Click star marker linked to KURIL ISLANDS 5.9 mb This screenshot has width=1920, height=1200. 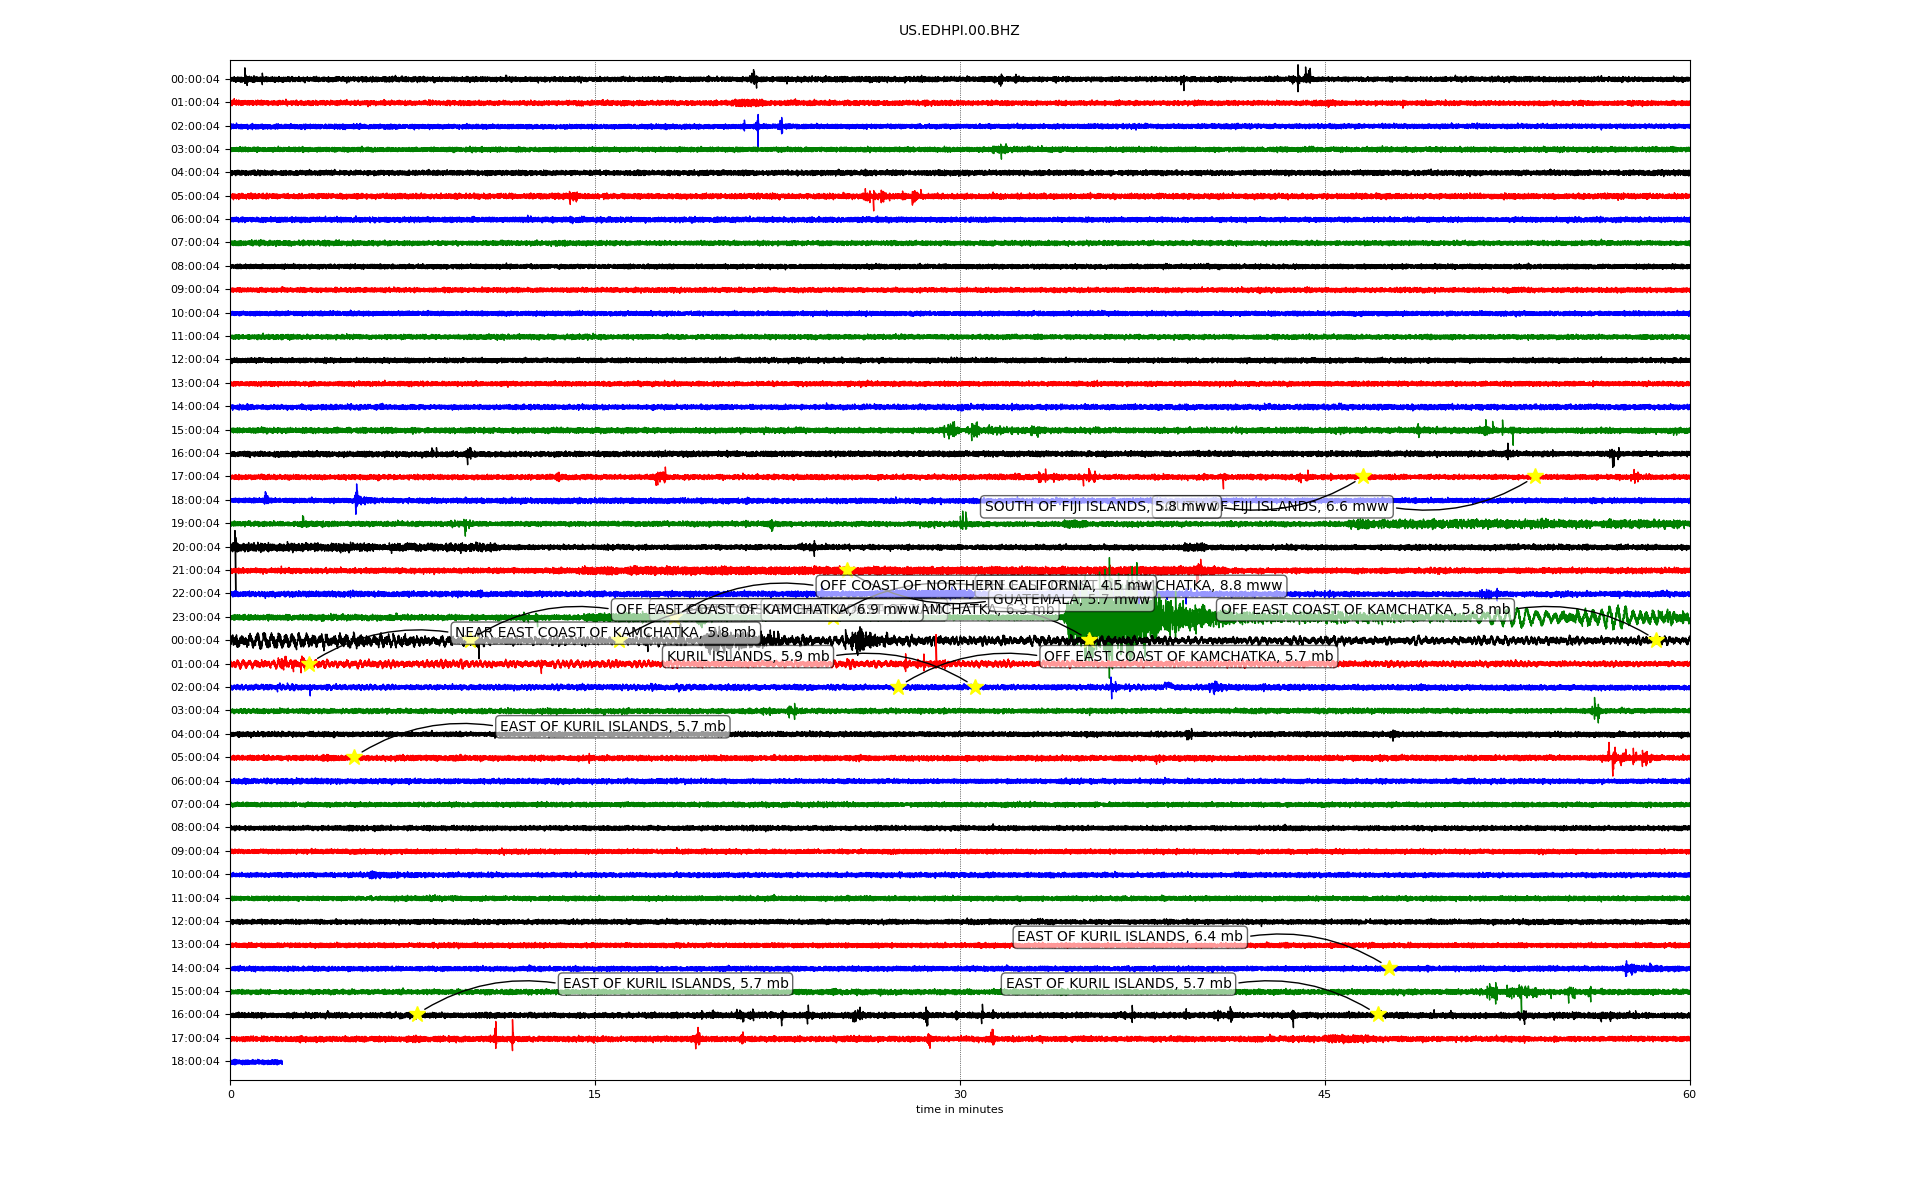pos(975,687)
